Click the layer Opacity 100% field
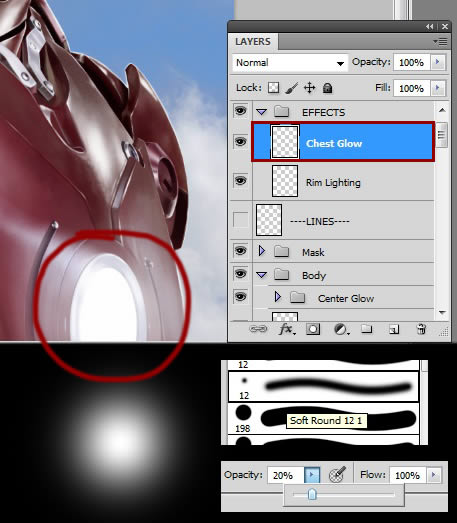The width and height of the screenshot is (457, 523). pyautogui.click(x=412, y=62)
